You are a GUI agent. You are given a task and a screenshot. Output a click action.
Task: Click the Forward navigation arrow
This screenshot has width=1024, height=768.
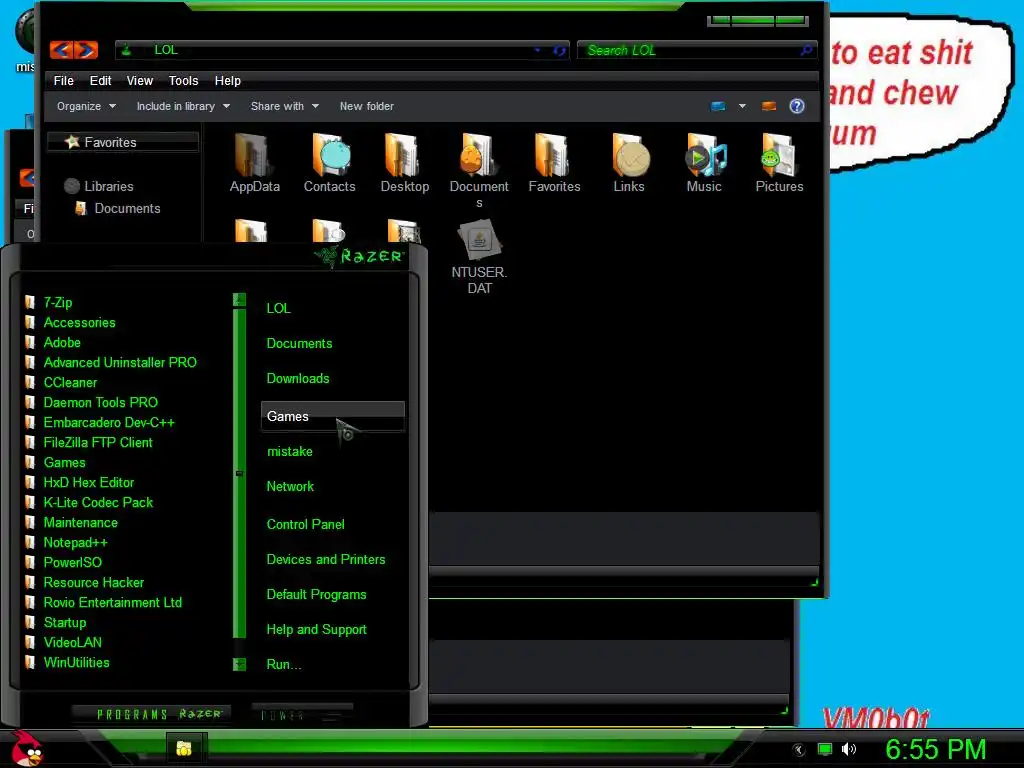coord(86,50)
